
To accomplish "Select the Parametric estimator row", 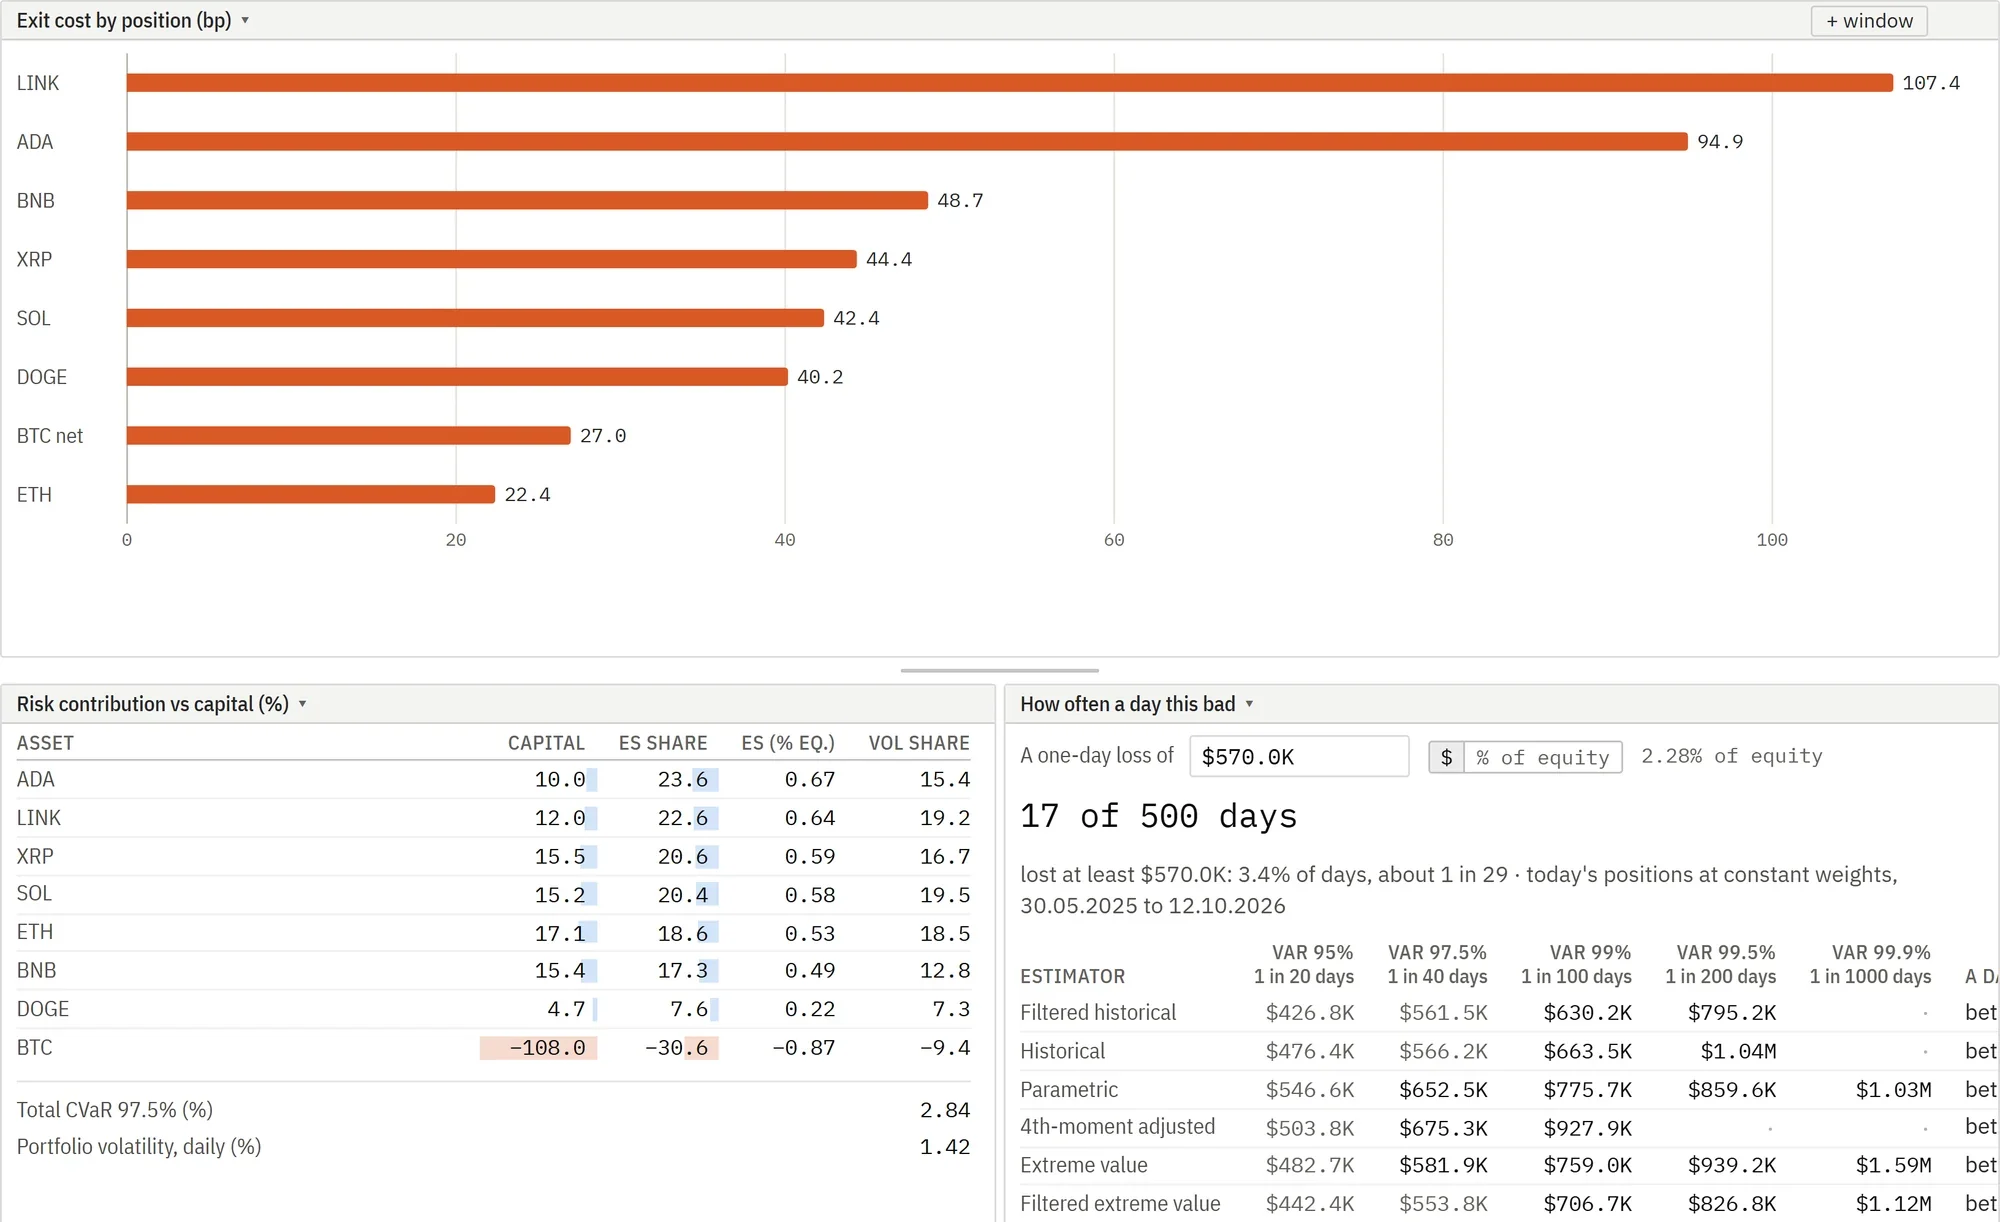I will (1508, 1090).
